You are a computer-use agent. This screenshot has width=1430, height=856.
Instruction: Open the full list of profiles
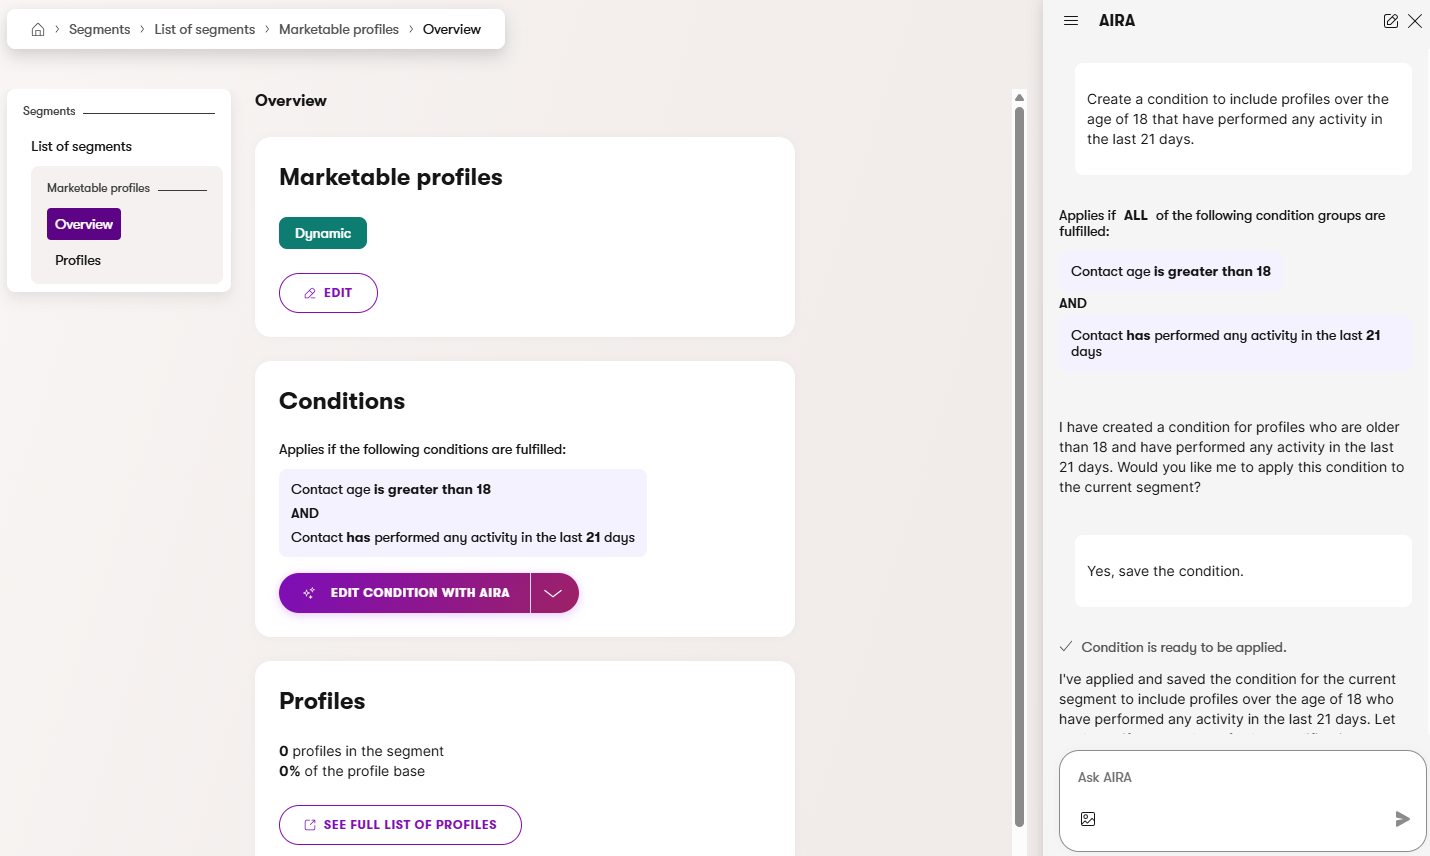[x=400, y=825]
